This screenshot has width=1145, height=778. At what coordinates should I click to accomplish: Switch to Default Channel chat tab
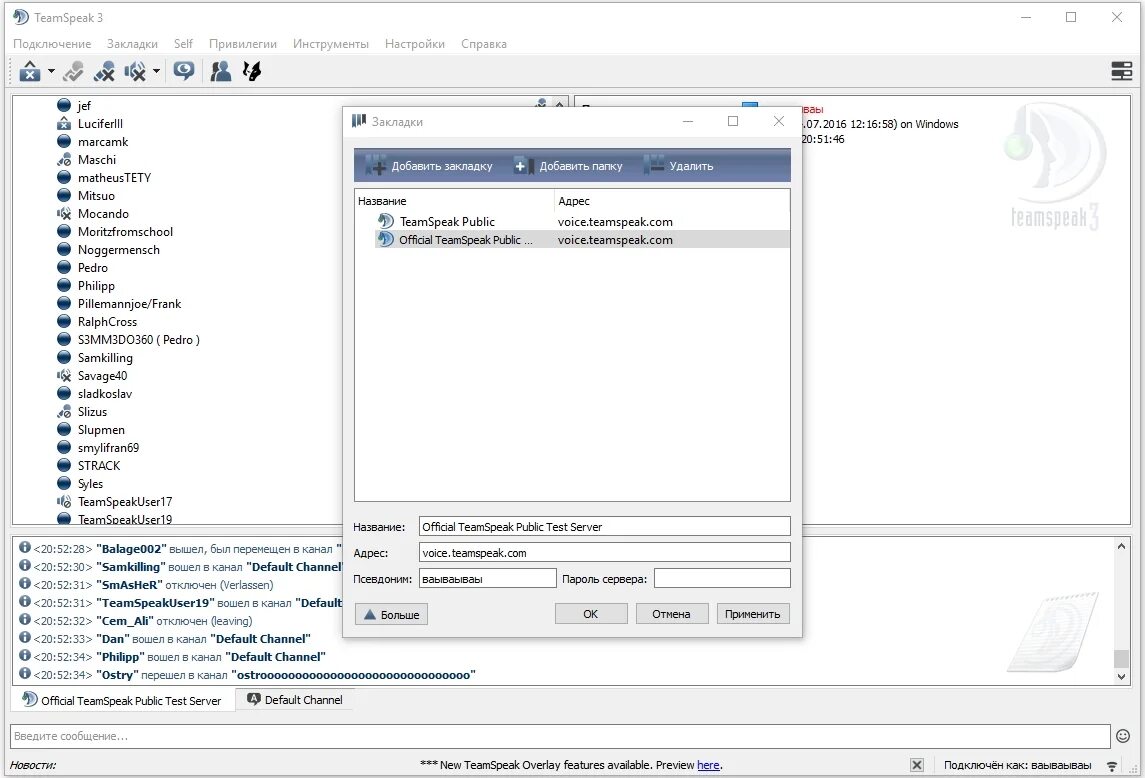295,700
